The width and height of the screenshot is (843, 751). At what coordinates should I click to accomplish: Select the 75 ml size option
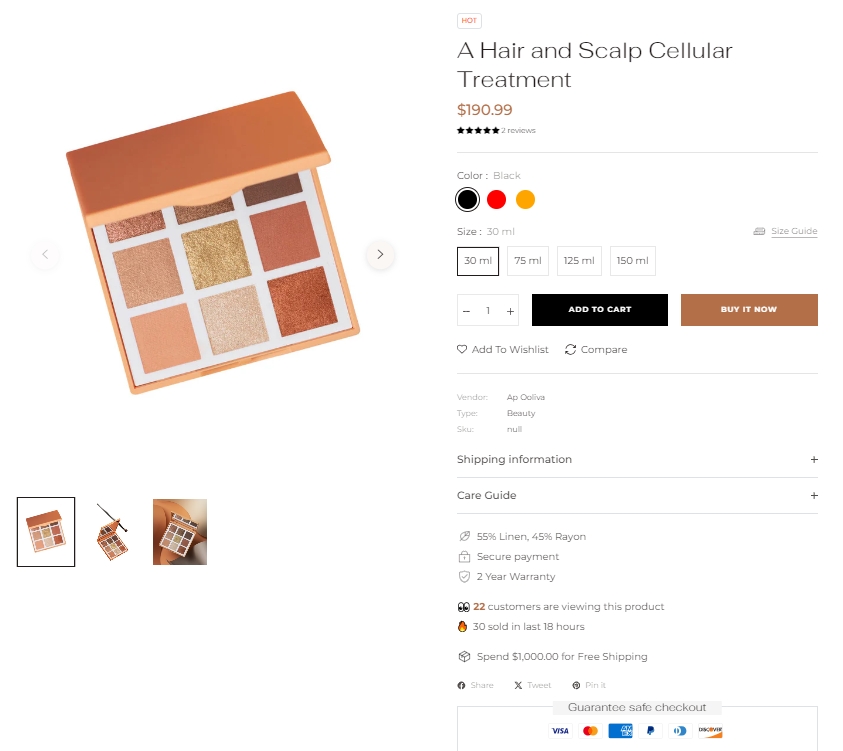(x=527, y=261)
